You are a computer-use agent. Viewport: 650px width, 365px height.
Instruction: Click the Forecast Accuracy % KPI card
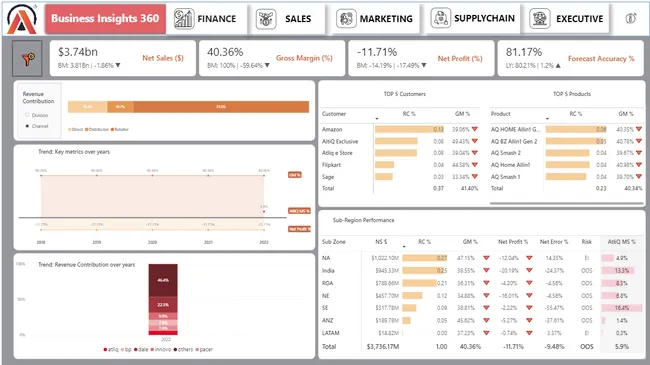coord(570,58)
